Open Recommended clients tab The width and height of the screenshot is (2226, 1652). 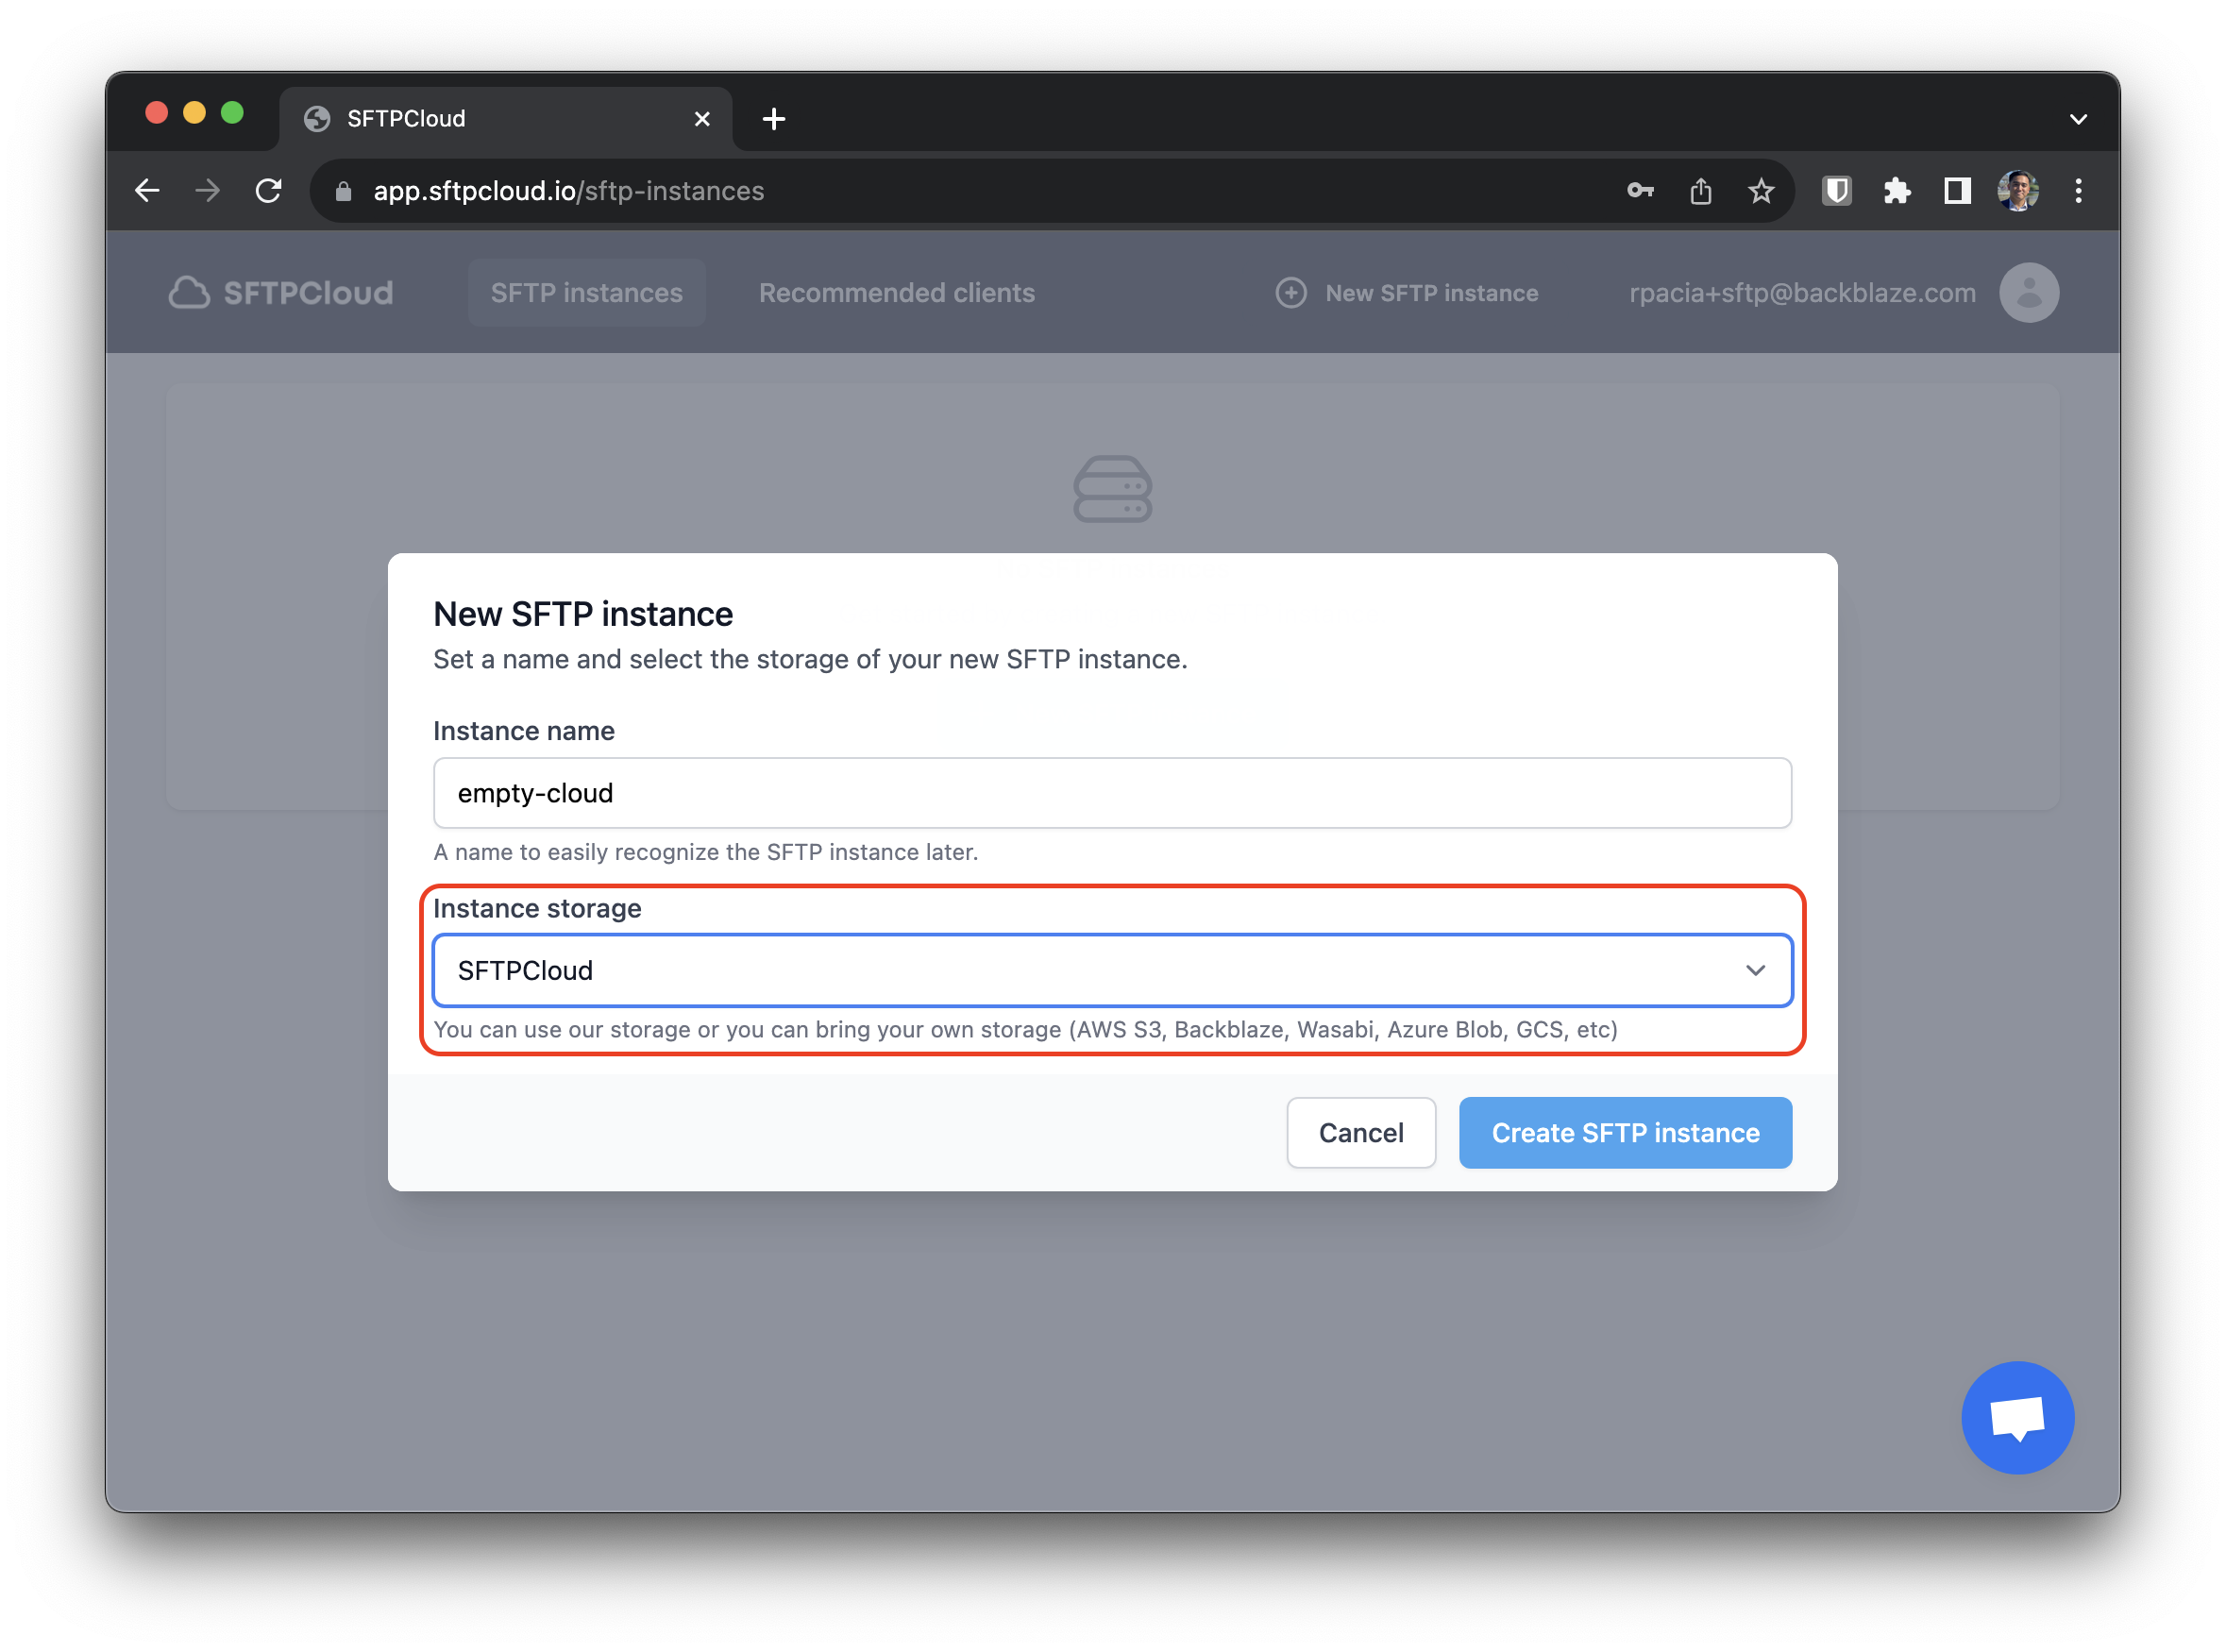896,293
